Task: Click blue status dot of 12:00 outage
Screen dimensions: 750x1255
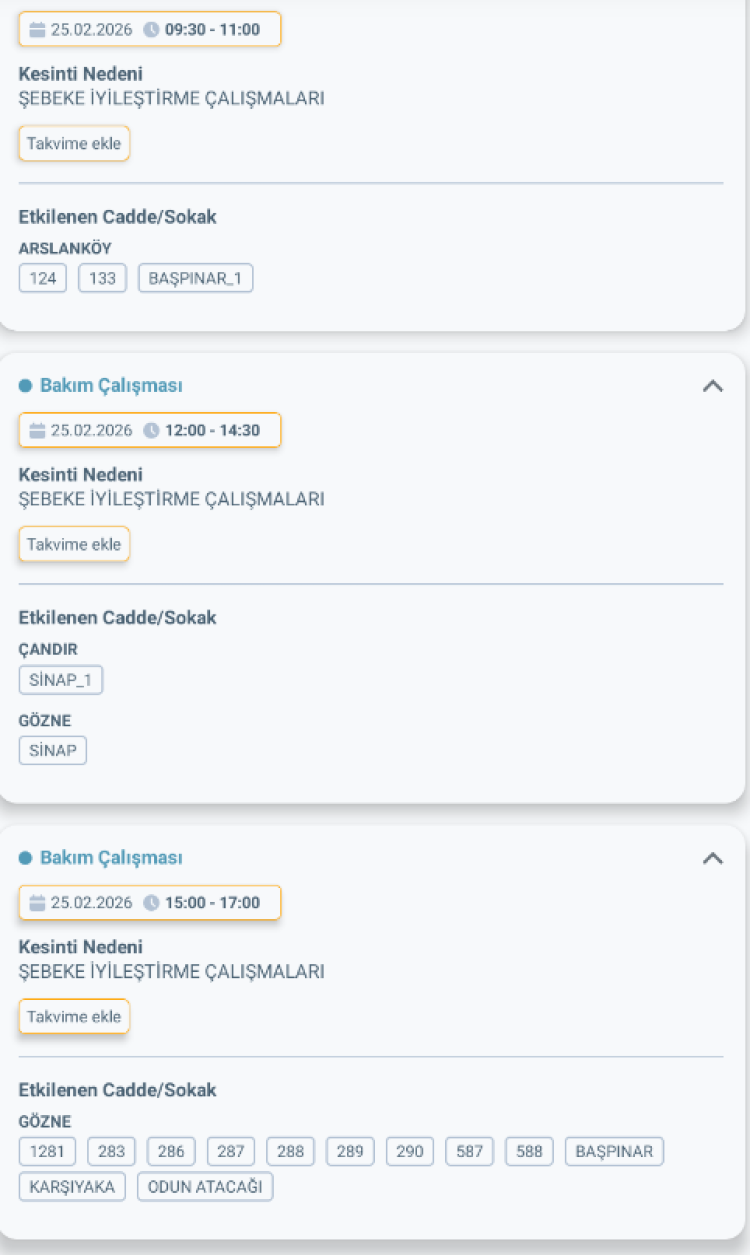Action: (26, 386)
